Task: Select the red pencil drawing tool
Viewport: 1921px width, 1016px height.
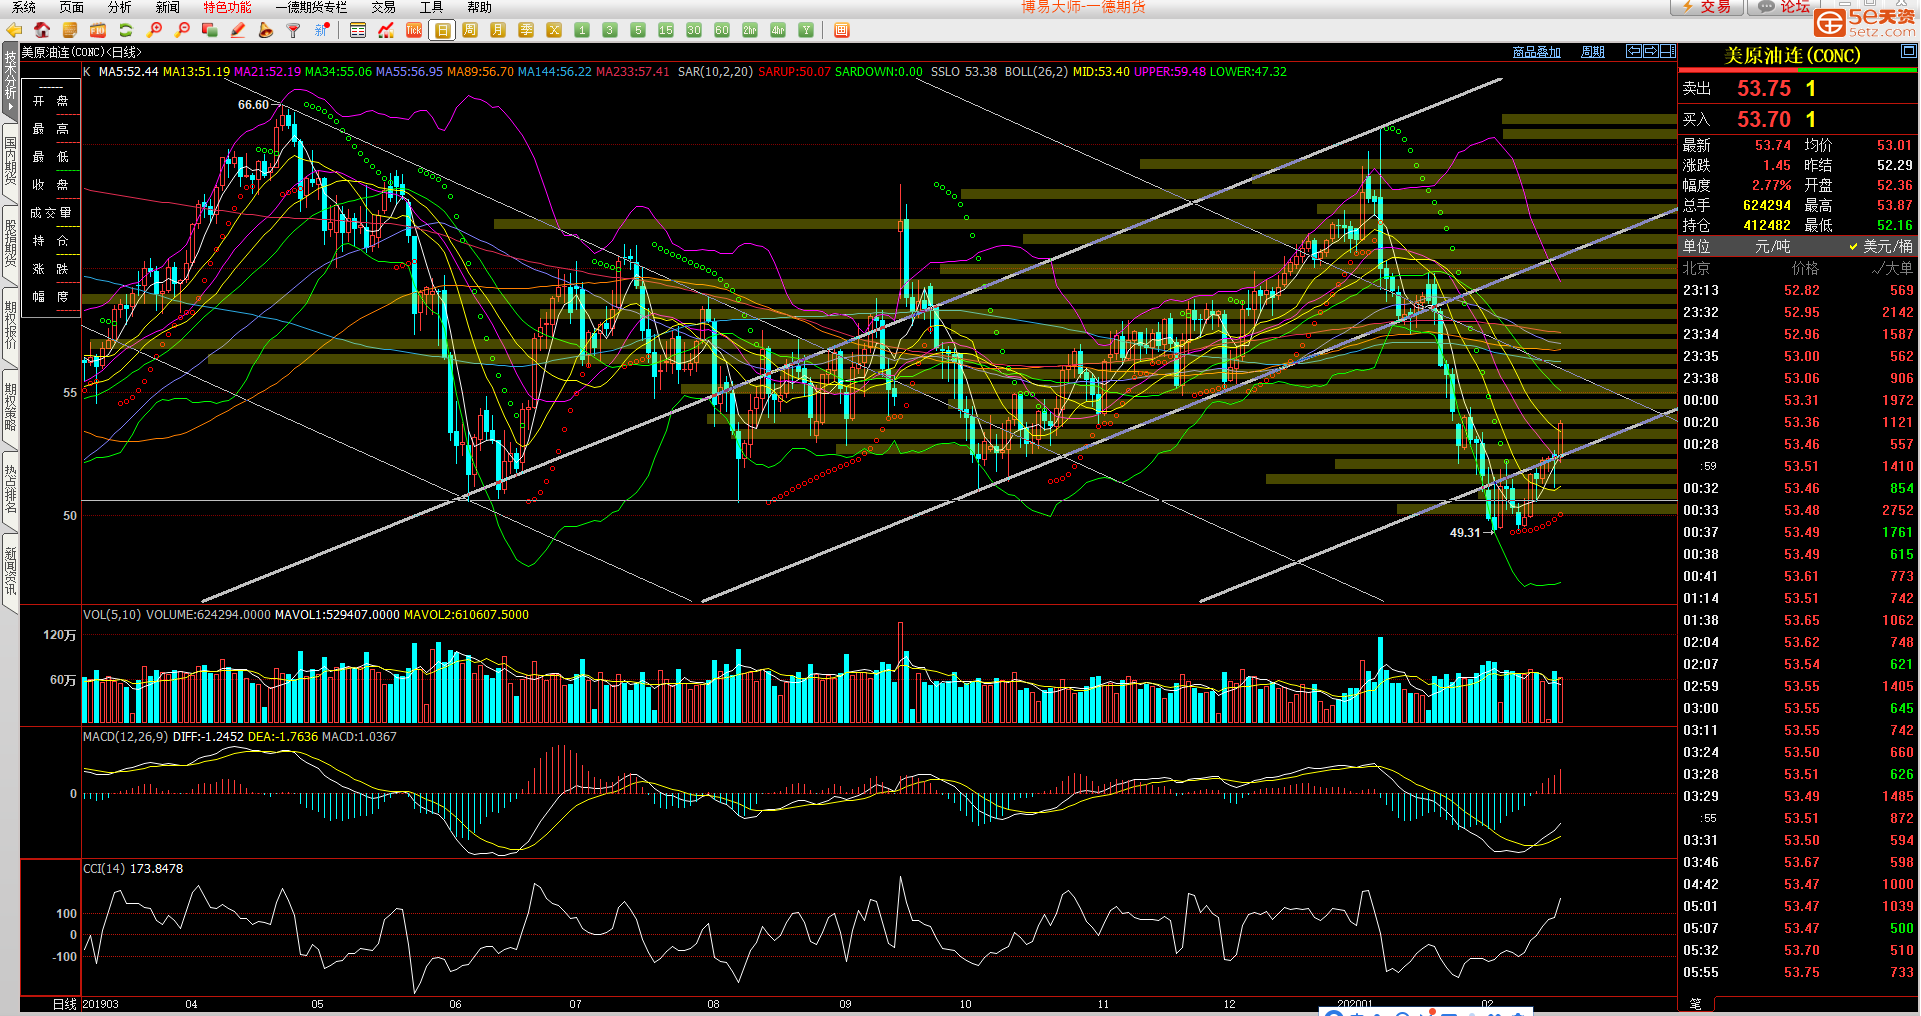Action: coord(238,30)
